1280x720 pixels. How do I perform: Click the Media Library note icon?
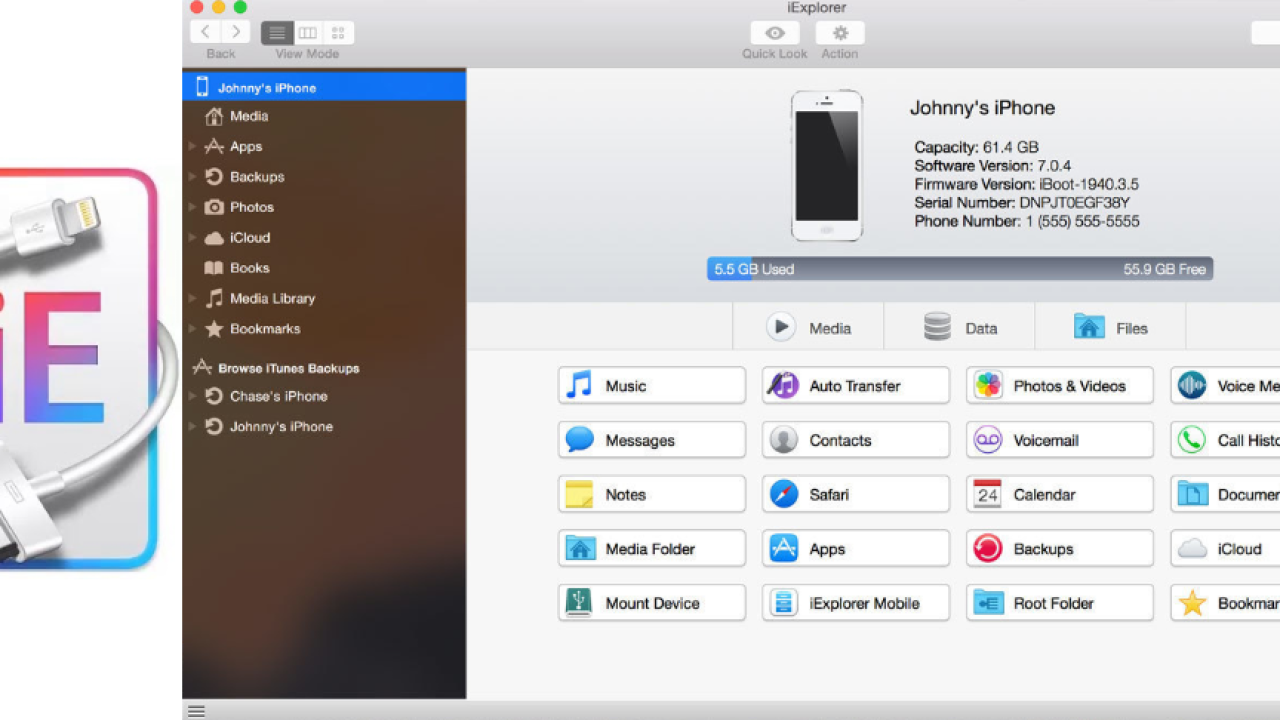(x=214, y=298)
